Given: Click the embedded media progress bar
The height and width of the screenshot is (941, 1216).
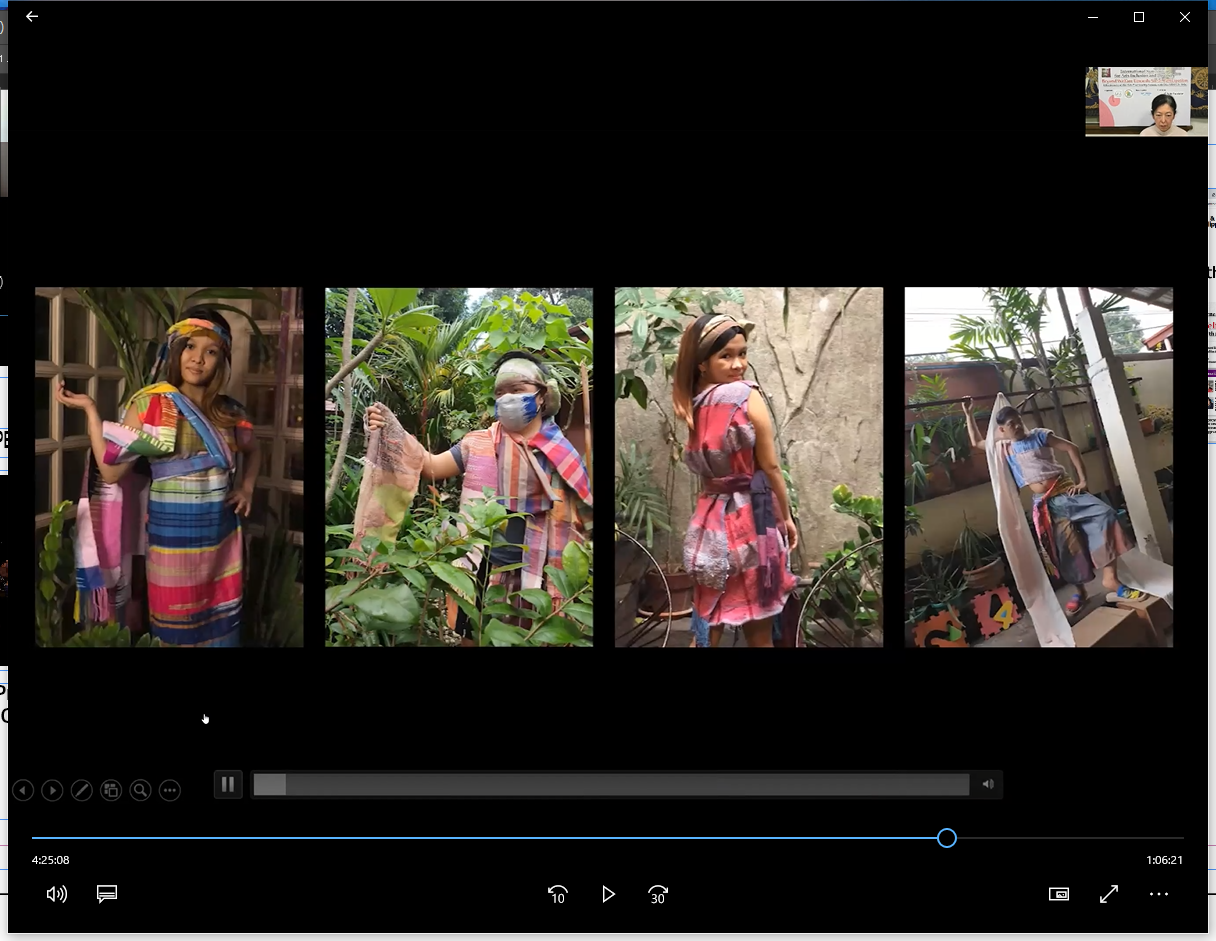Looking at the screenshot, I should click(610, 784).
